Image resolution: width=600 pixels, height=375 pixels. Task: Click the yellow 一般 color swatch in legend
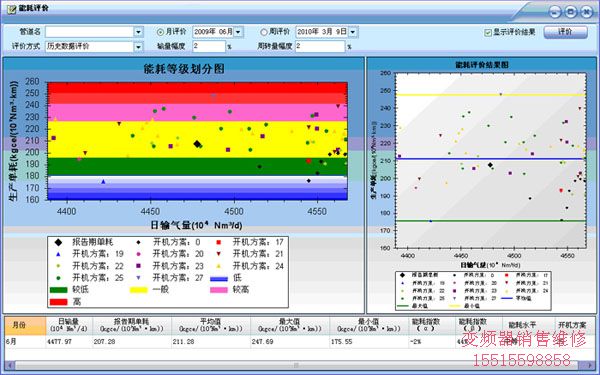pyautogui.click(x=139, y=290)
